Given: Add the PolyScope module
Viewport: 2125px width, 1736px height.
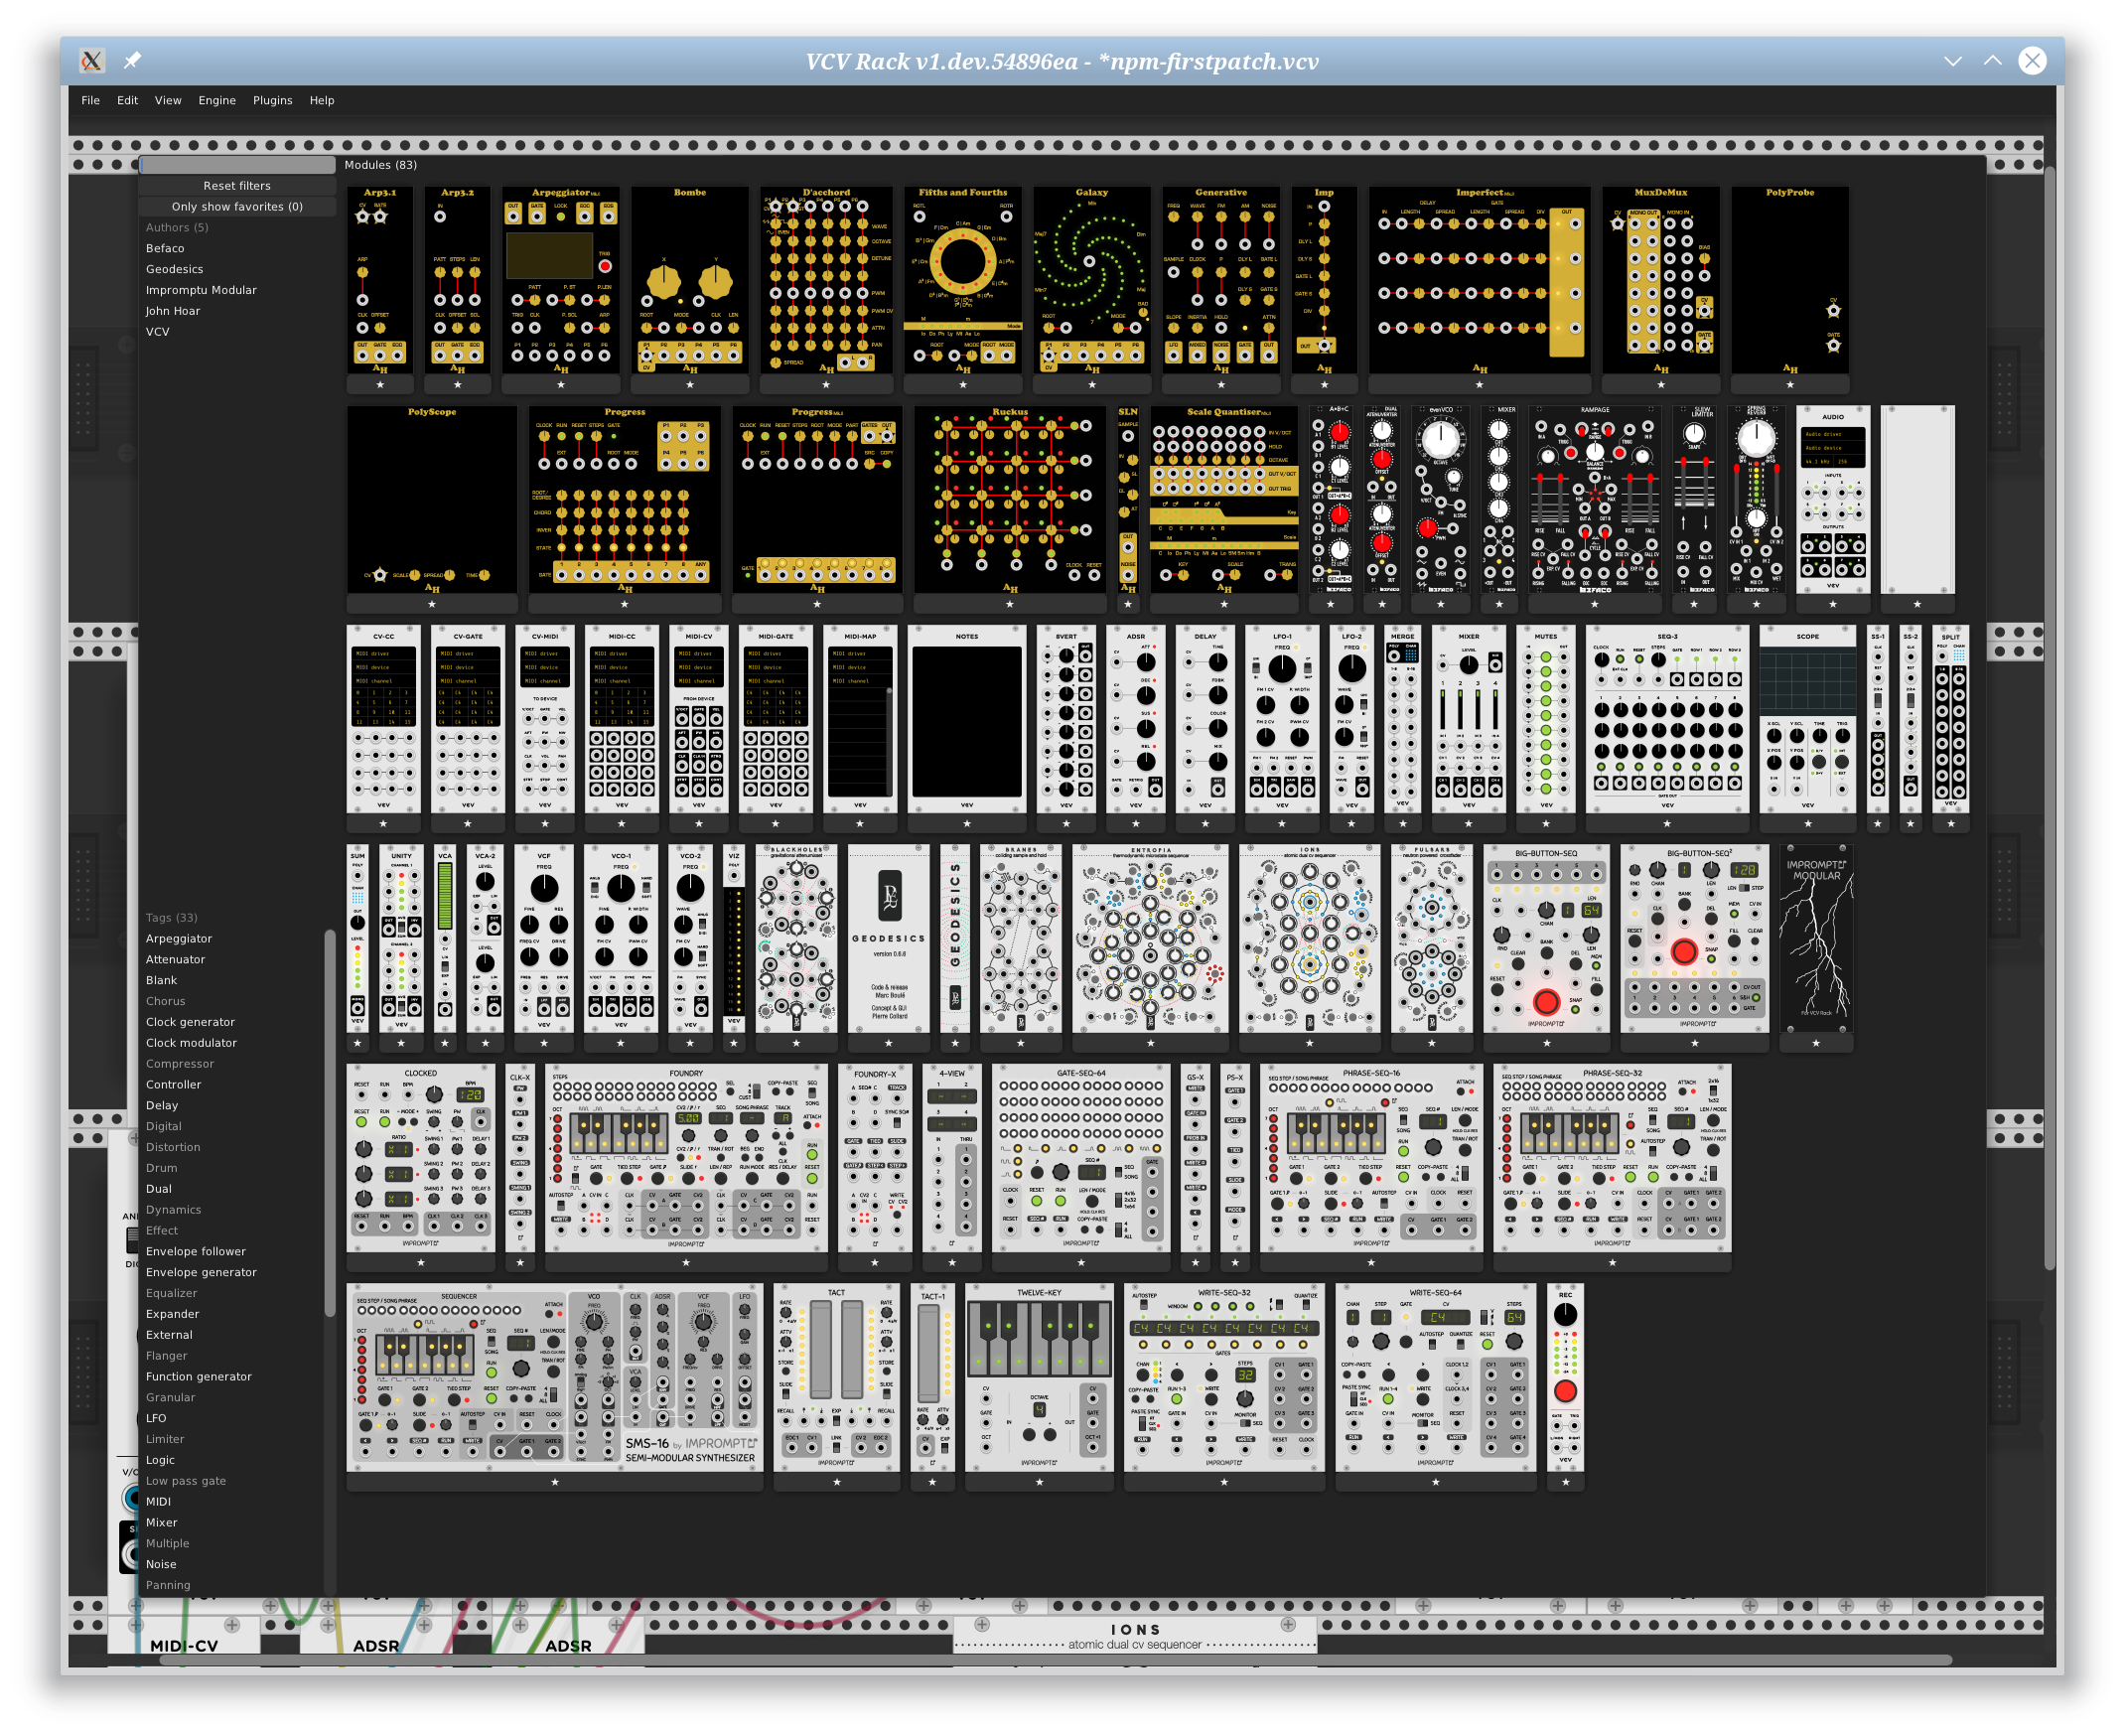Looking at the screenshot, I should click(x=432, y=500).
